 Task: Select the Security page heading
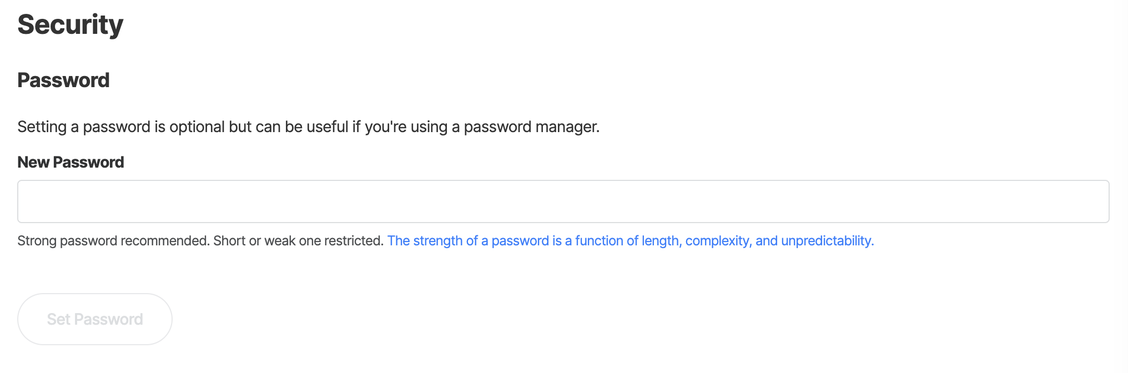pyautogui.click(x=70, y=24)
